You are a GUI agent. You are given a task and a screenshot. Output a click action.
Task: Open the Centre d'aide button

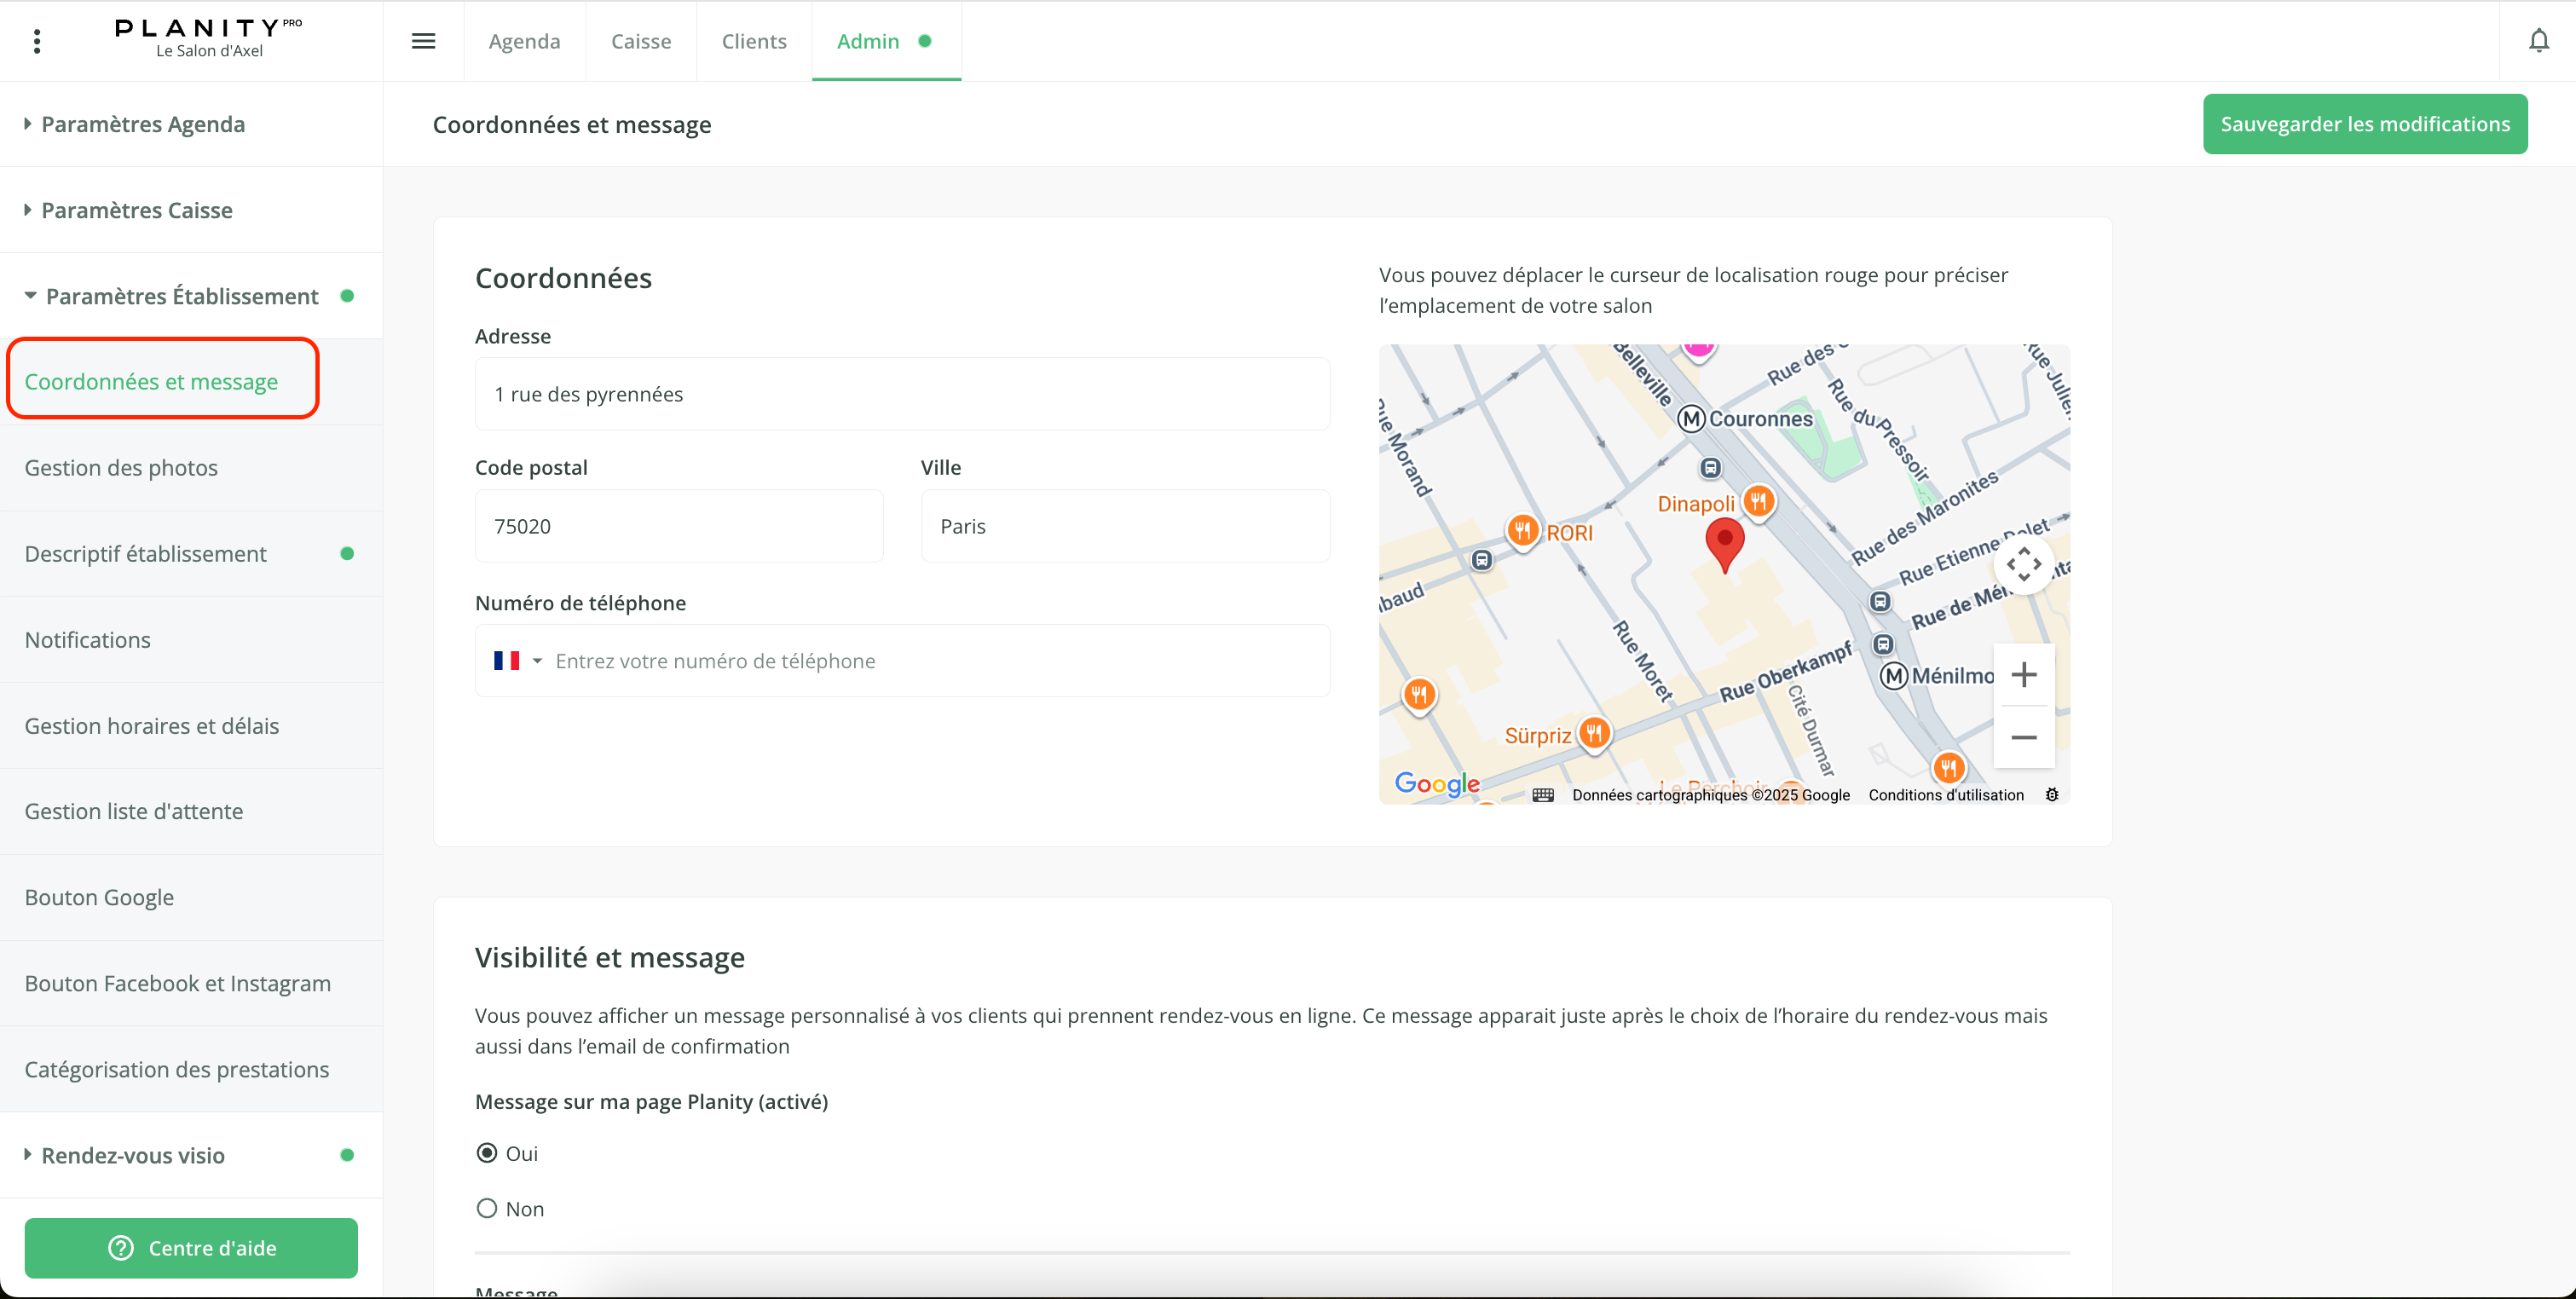[191, 1247]
